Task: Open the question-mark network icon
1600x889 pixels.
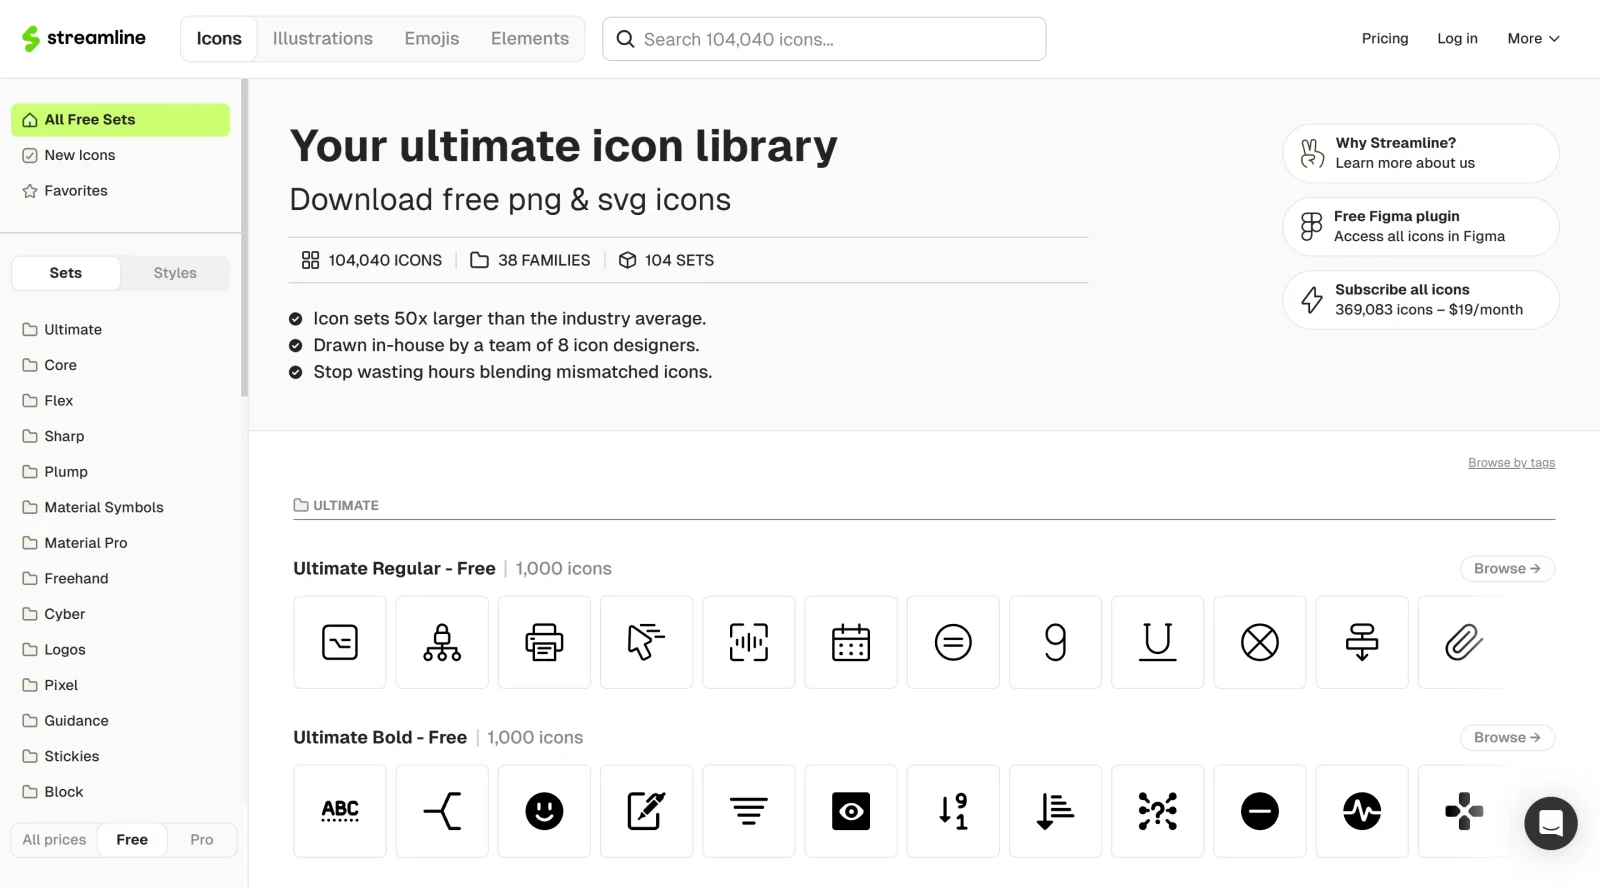Action: (1158, 811)
